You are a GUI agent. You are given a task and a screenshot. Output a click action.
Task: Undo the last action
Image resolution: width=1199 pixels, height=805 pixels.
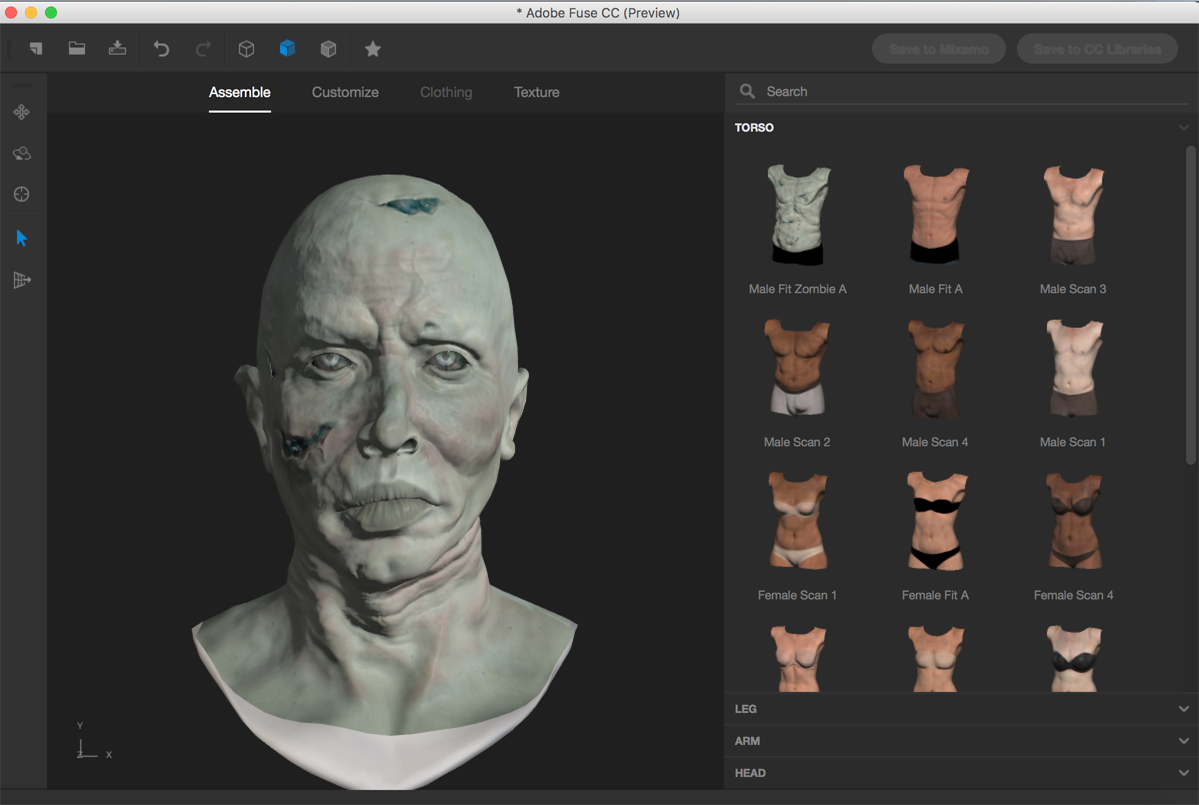point(161,49)
